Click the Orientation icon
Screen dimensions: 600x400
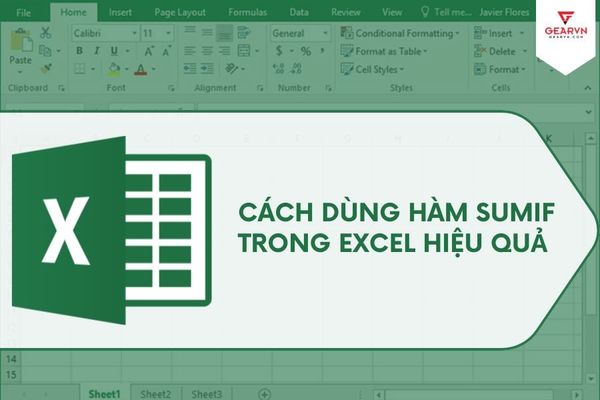(x=231, y=69)
